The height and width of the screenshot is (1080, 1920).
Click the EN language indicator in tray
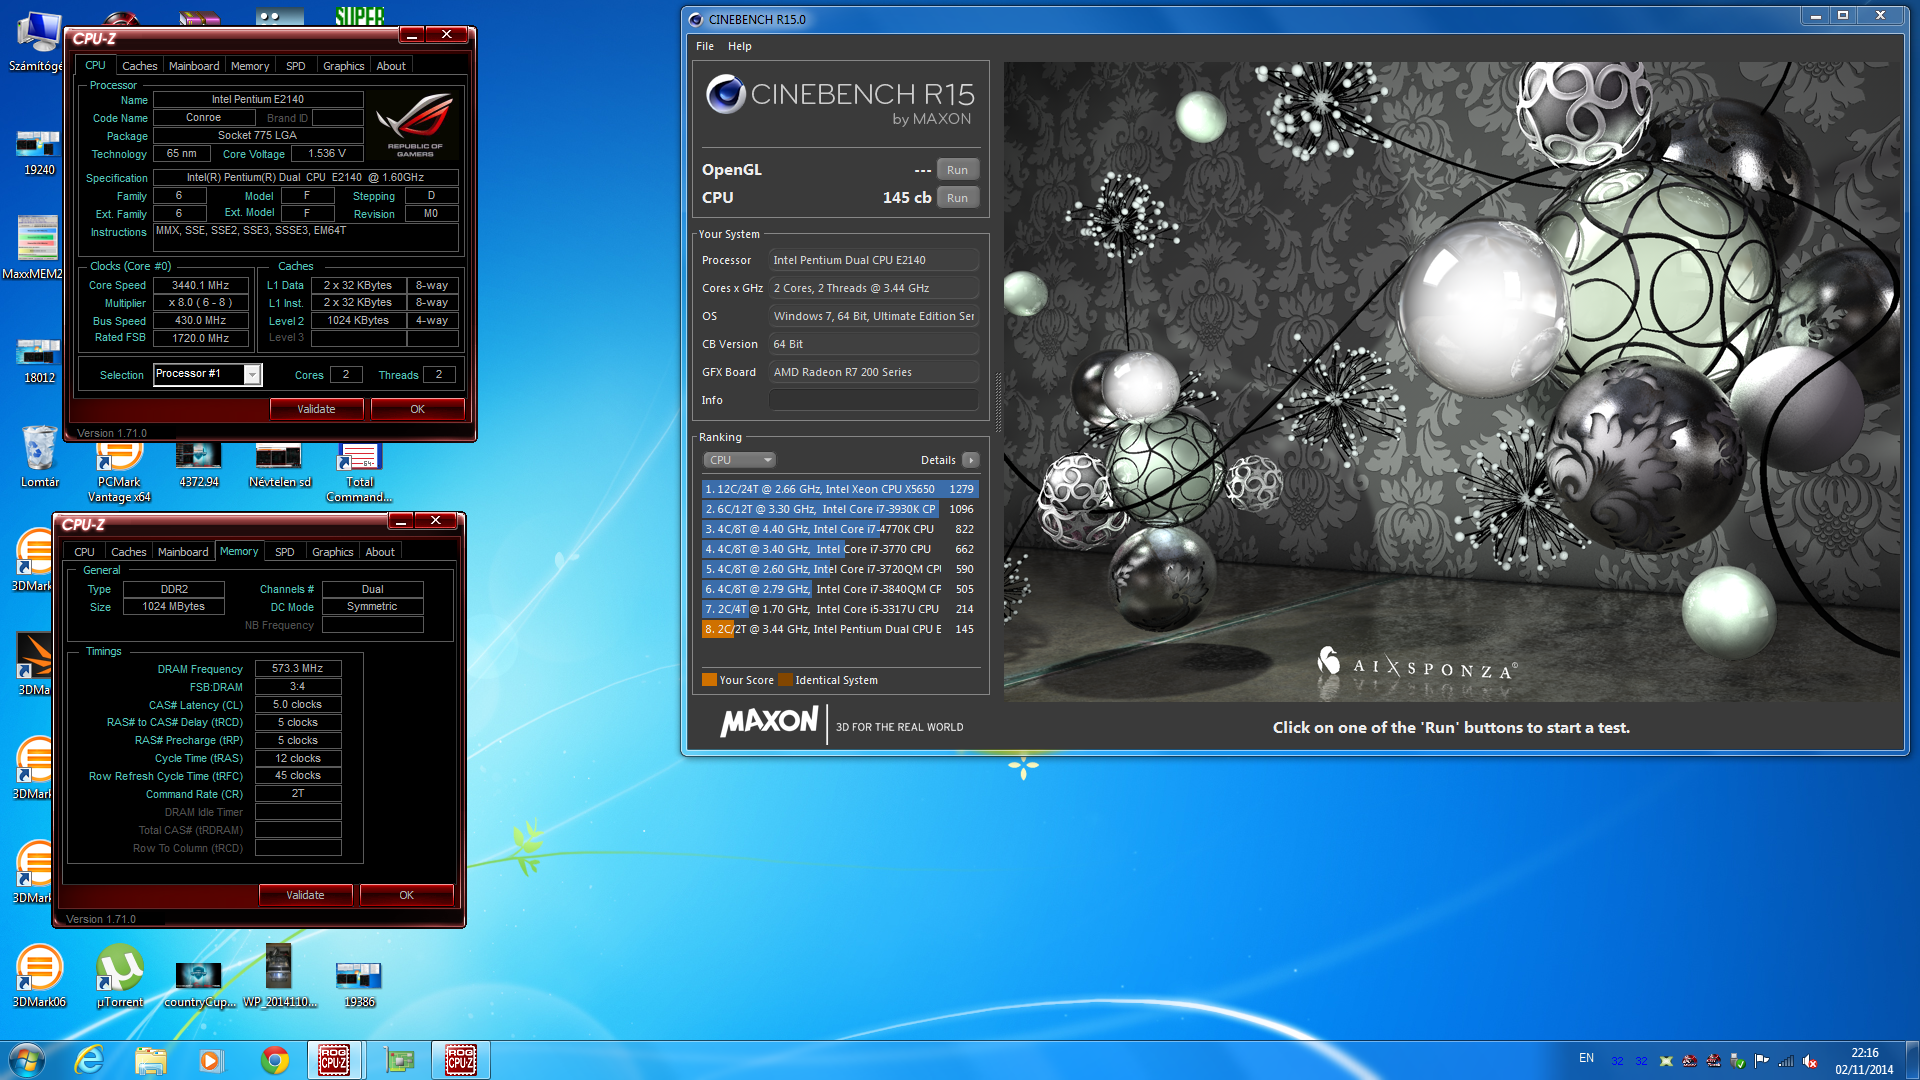coord(1586,1058)
